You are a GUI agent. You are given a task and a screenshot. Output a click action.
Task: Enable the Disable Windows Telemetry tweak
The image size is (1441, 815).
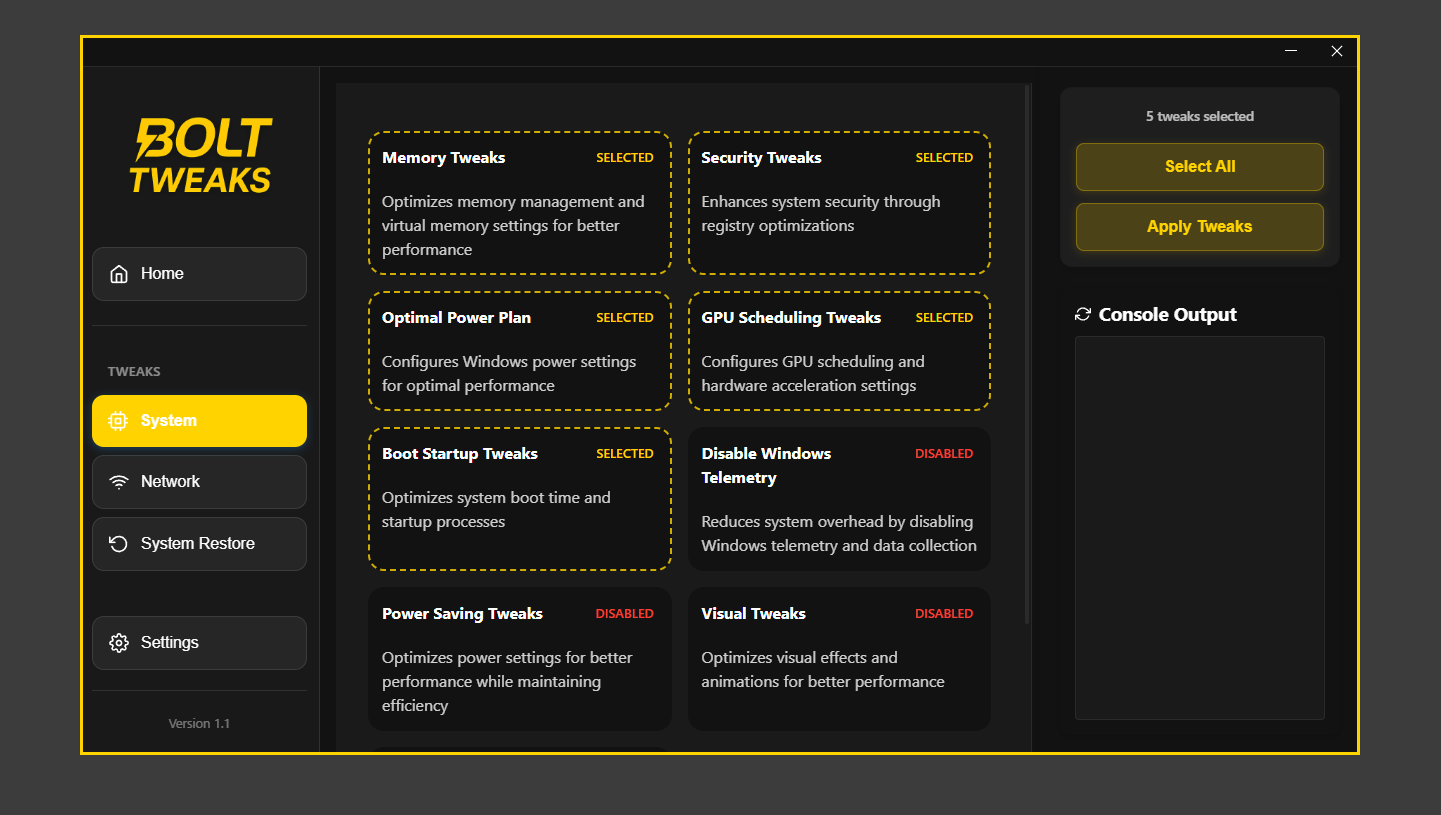[x=839, y=499]
